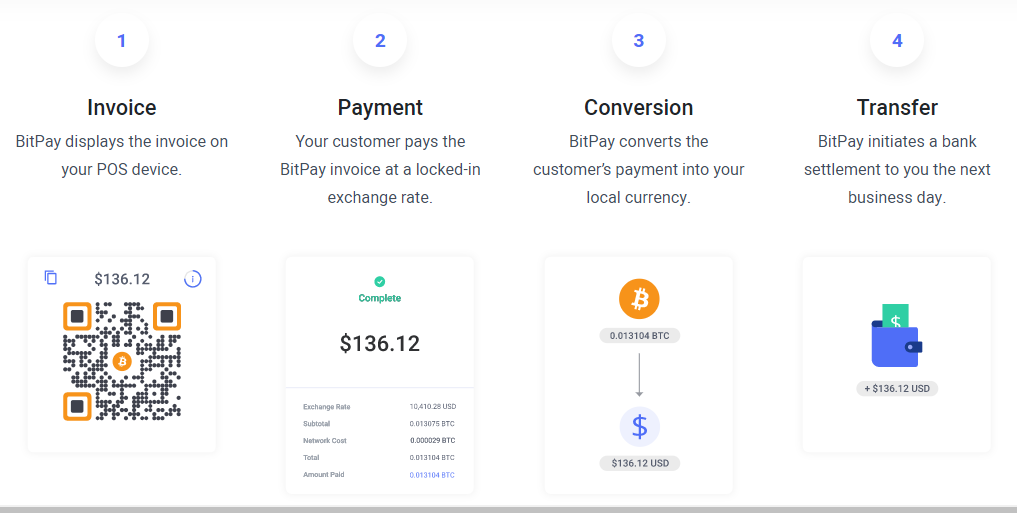The width and height of the screenshot is (1017, 513).
Task: Click the 0.013104 BTC pill label
Action: (x=640, y=336)
